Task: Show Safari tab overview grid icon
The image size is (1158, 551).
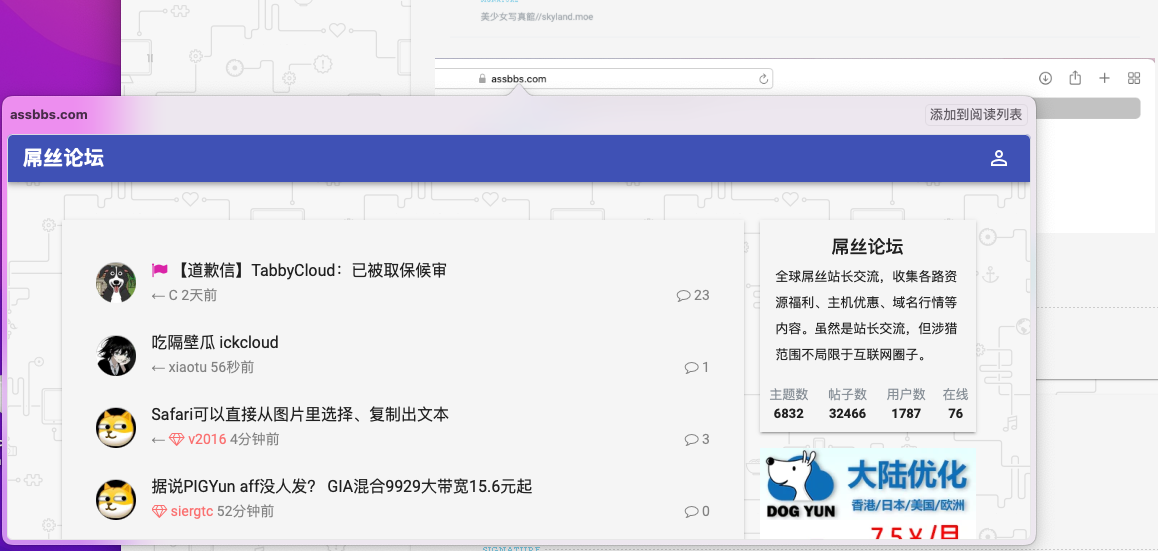Action: click(1134, 78)
